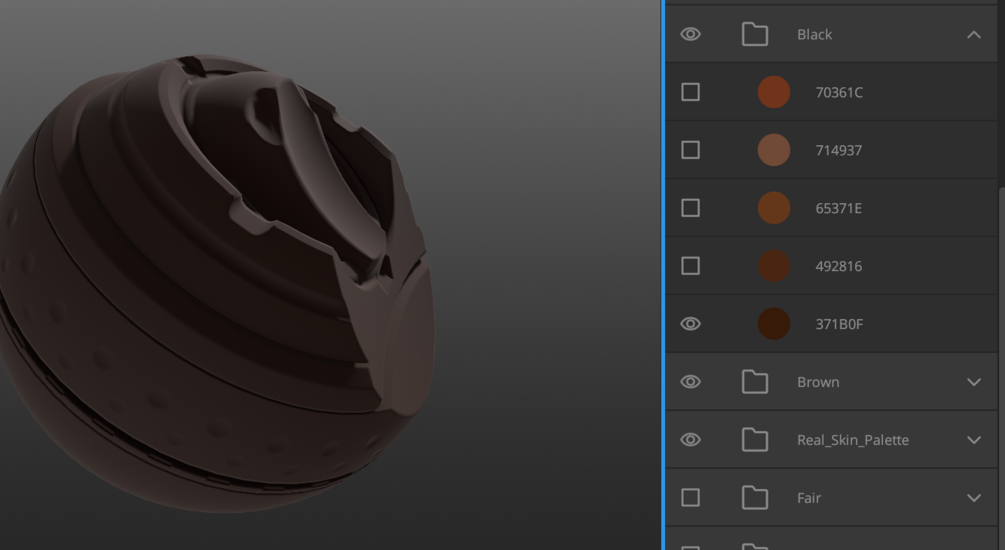Select the 371B0F label text

(839, 324)
